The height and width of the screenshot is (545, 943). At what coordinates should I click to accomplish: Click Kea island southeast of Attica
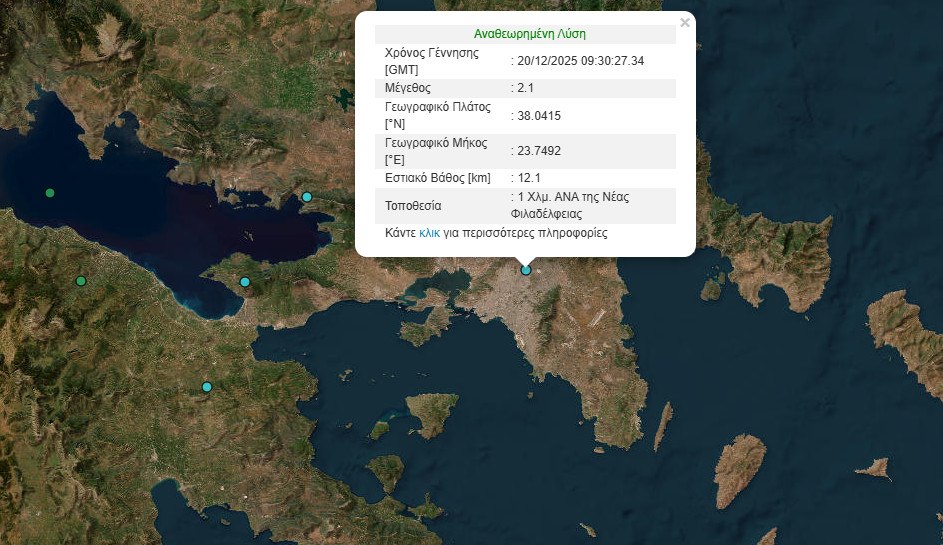(738, 468)
